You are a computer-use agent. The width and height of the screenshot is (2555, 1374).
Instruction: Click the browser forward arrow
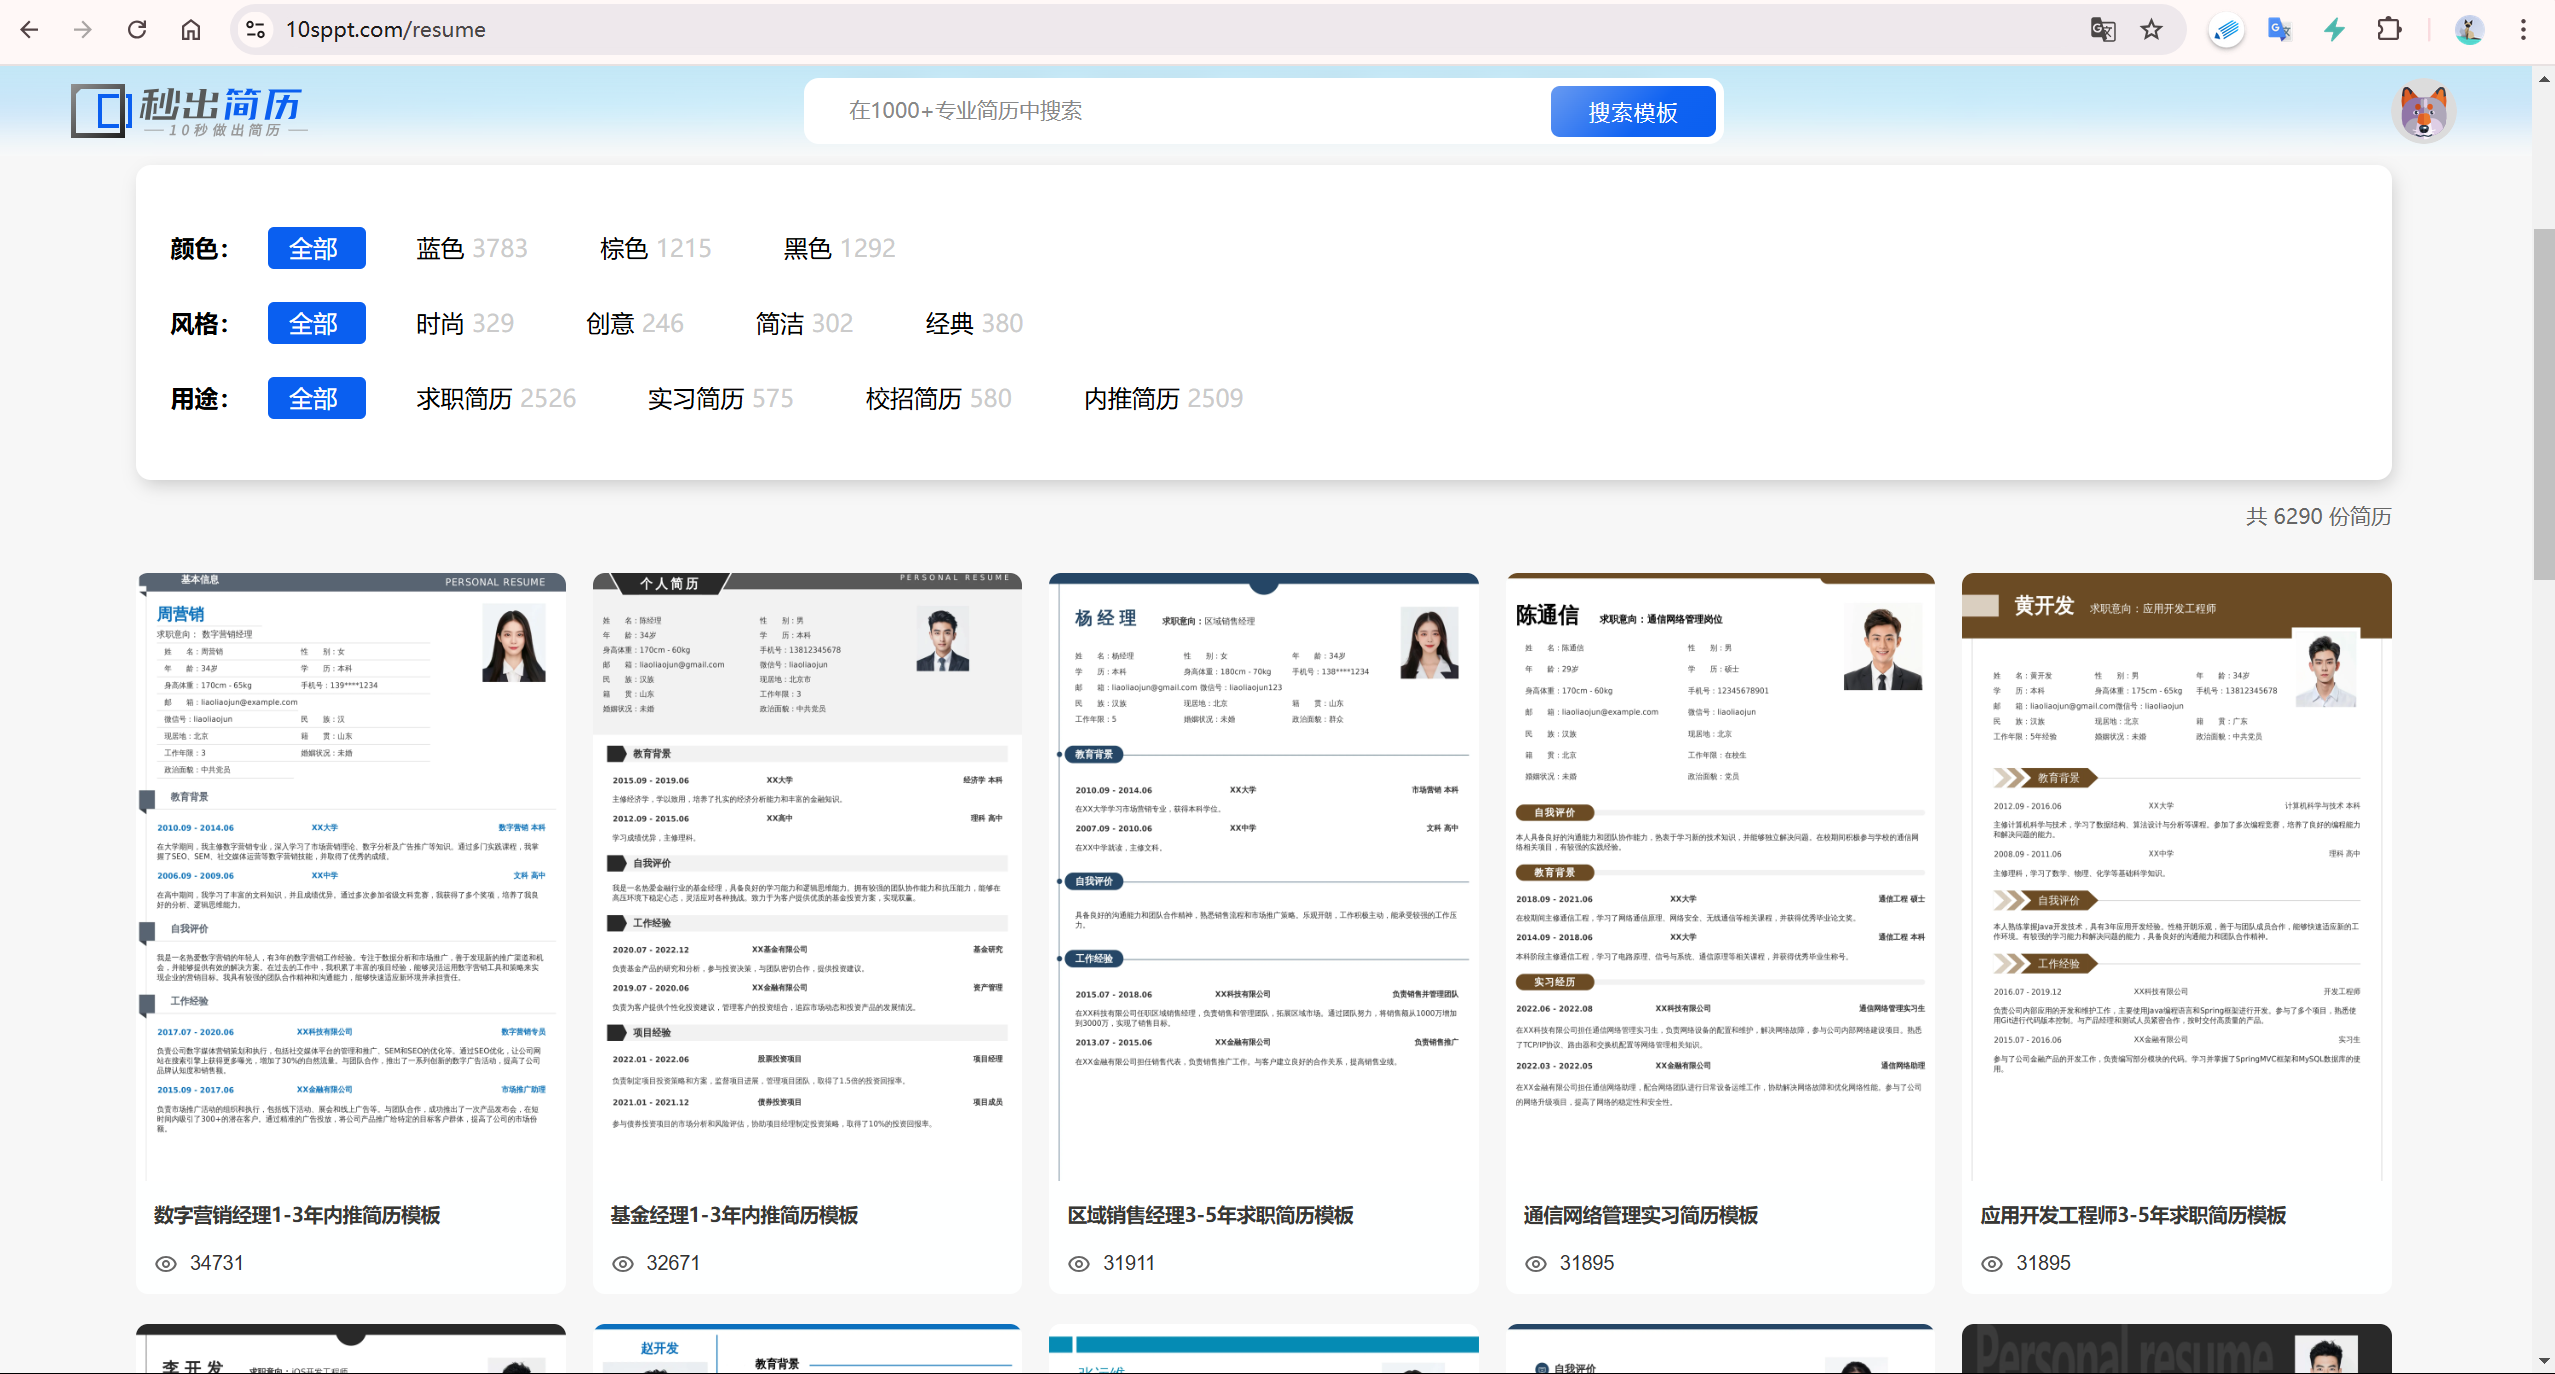83,30
